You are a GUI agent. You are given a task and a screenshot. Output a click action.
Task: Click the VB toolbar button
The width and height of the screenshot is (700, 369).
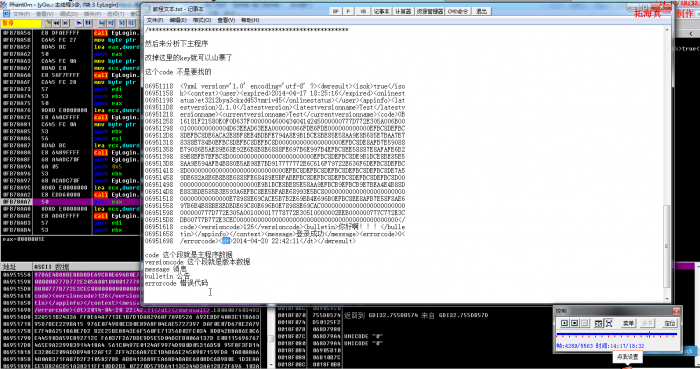(x=363, y=11)
